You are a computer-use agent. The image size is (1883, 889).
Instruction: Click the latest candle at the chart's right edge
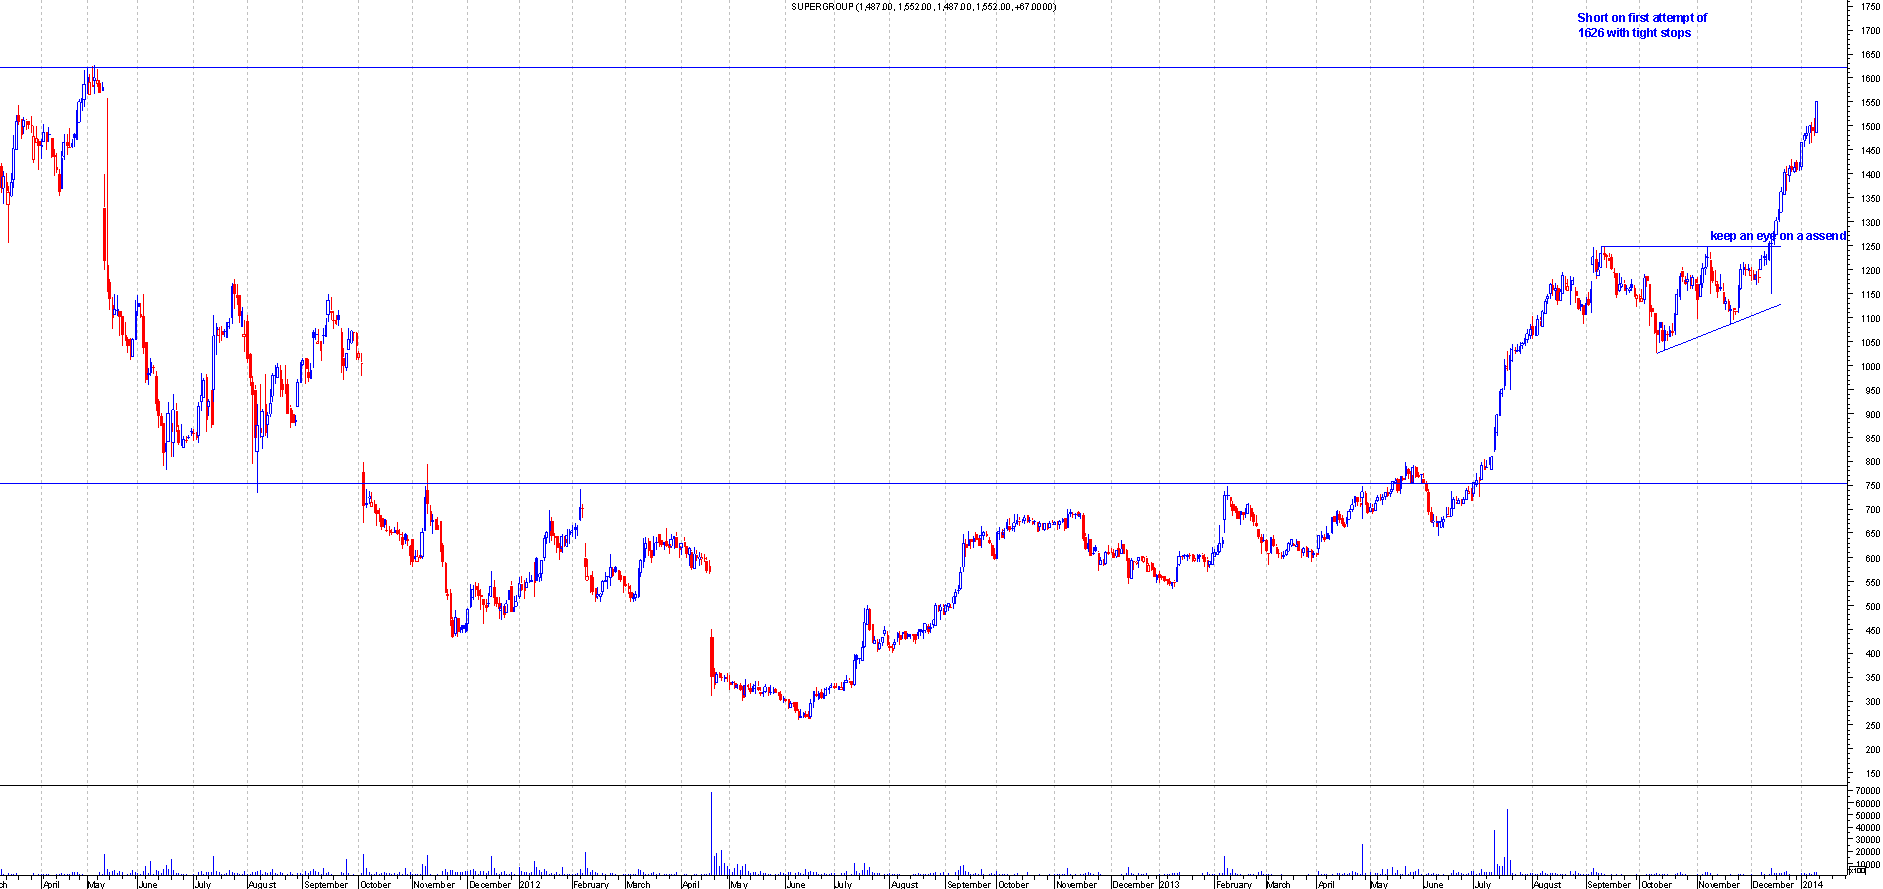(x=1816, y=115)
